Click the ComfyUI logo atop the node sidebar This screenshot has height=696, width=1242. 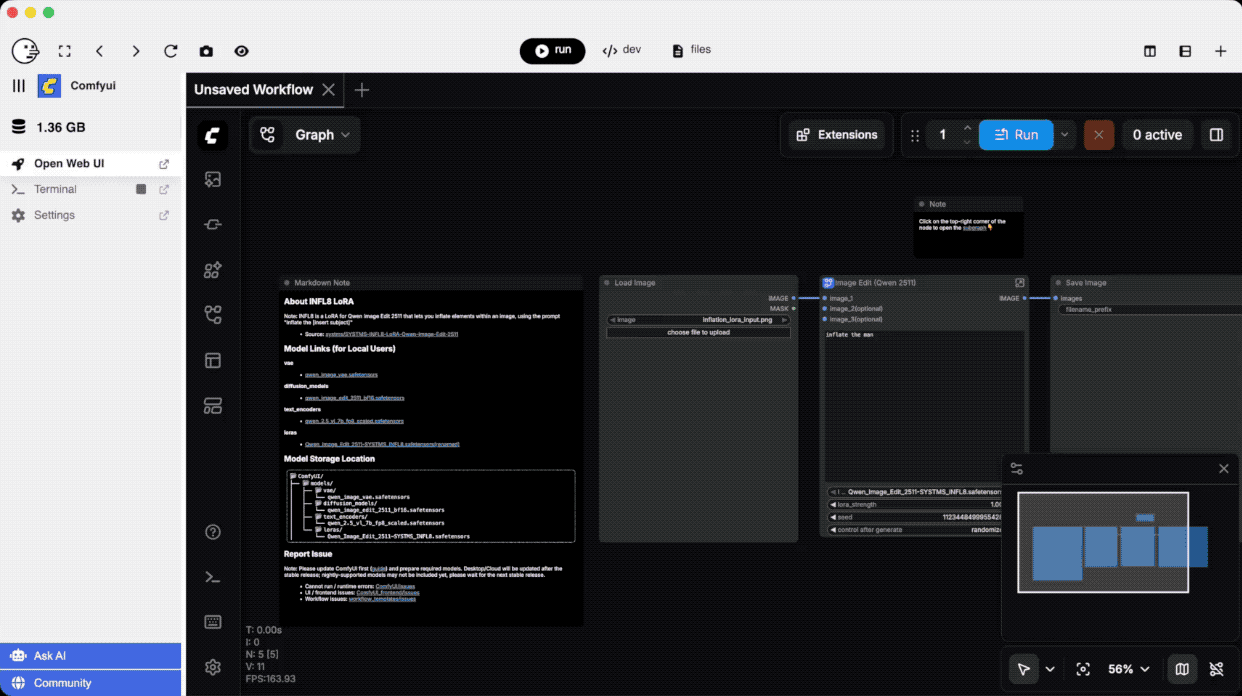212,136
